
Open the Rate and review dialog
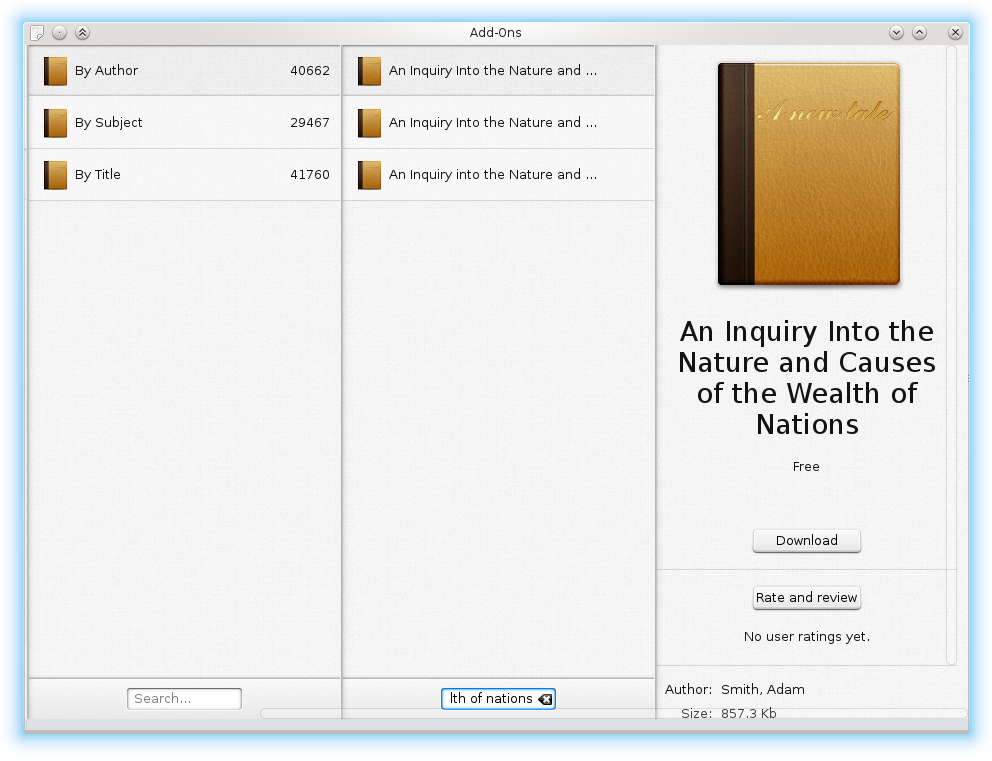[806, 598]
